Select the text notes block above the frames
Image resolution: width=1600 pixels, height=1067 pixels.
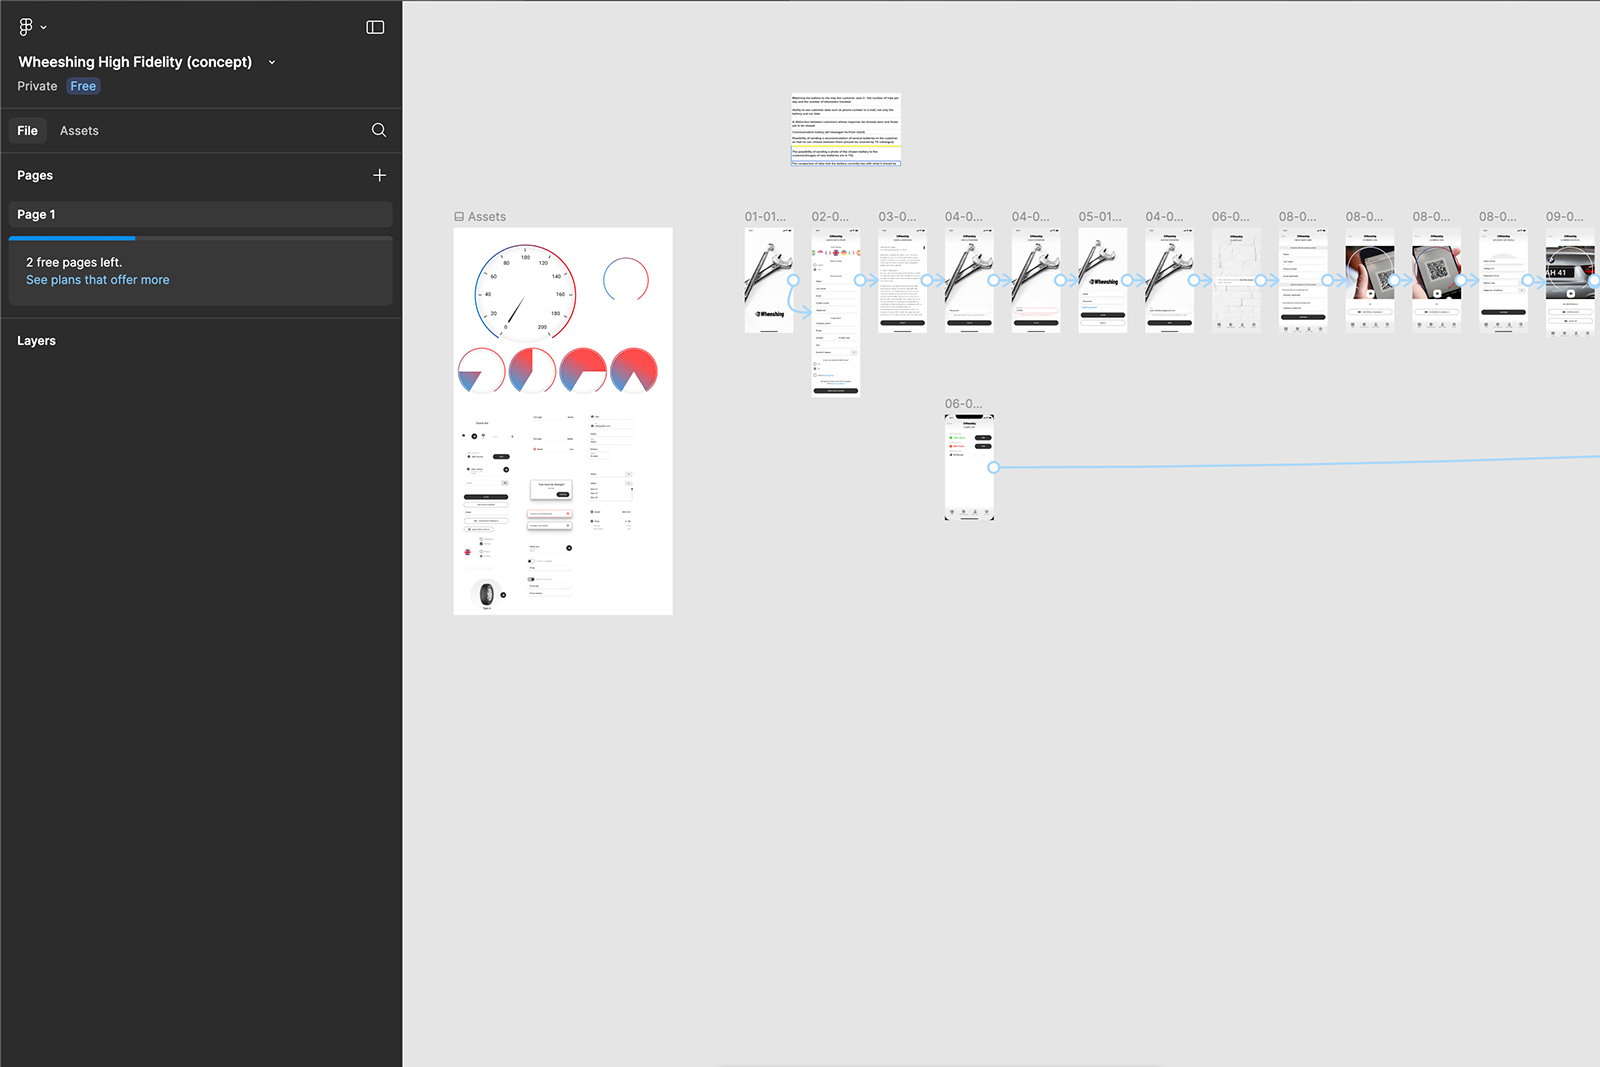[846, 130]
